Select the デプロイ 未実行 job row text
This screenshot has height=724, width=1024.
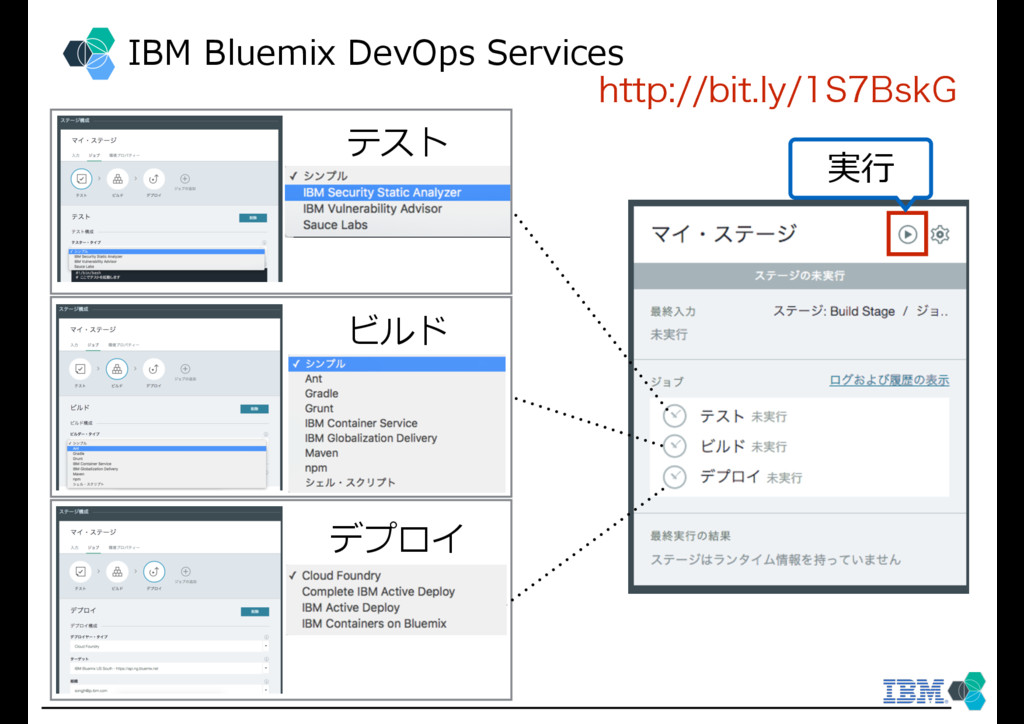pos(751,477)
